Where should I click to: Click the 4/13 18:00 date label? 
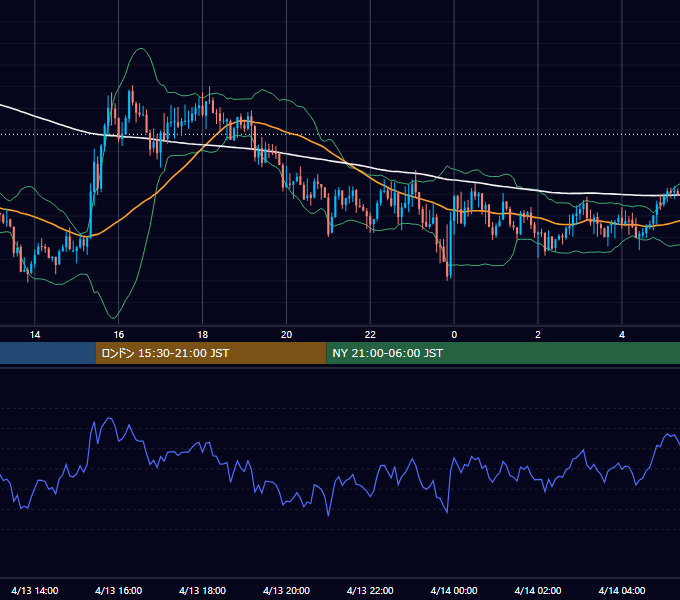pyautogui.click(x=203, y=590)
